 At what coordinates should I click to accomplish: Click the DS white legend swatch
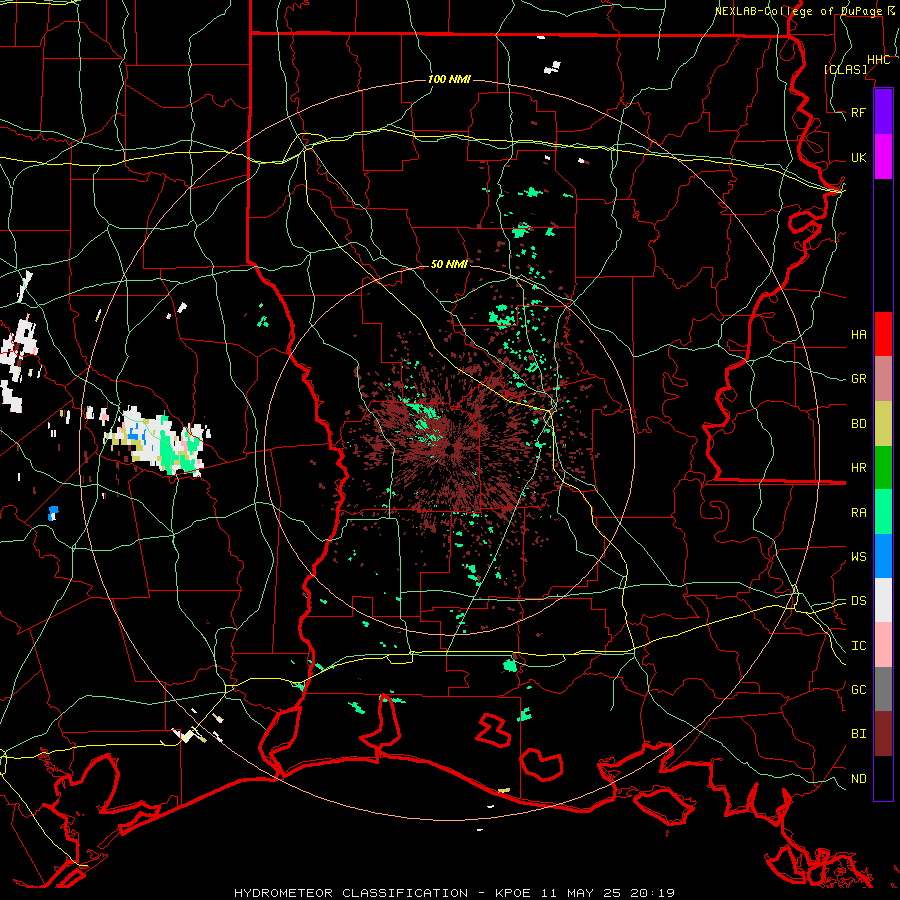pos(883,600)
